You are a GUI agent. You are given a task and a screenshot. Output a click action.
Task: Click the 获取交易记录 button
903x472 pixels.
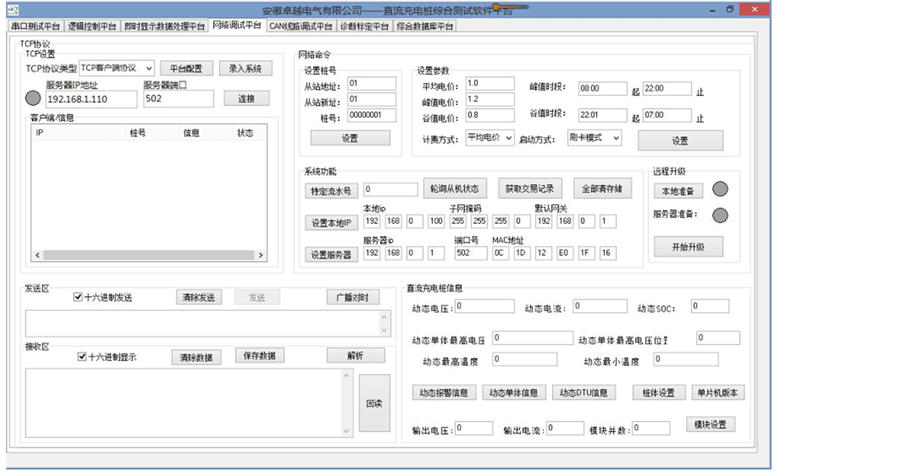(531, 188)
